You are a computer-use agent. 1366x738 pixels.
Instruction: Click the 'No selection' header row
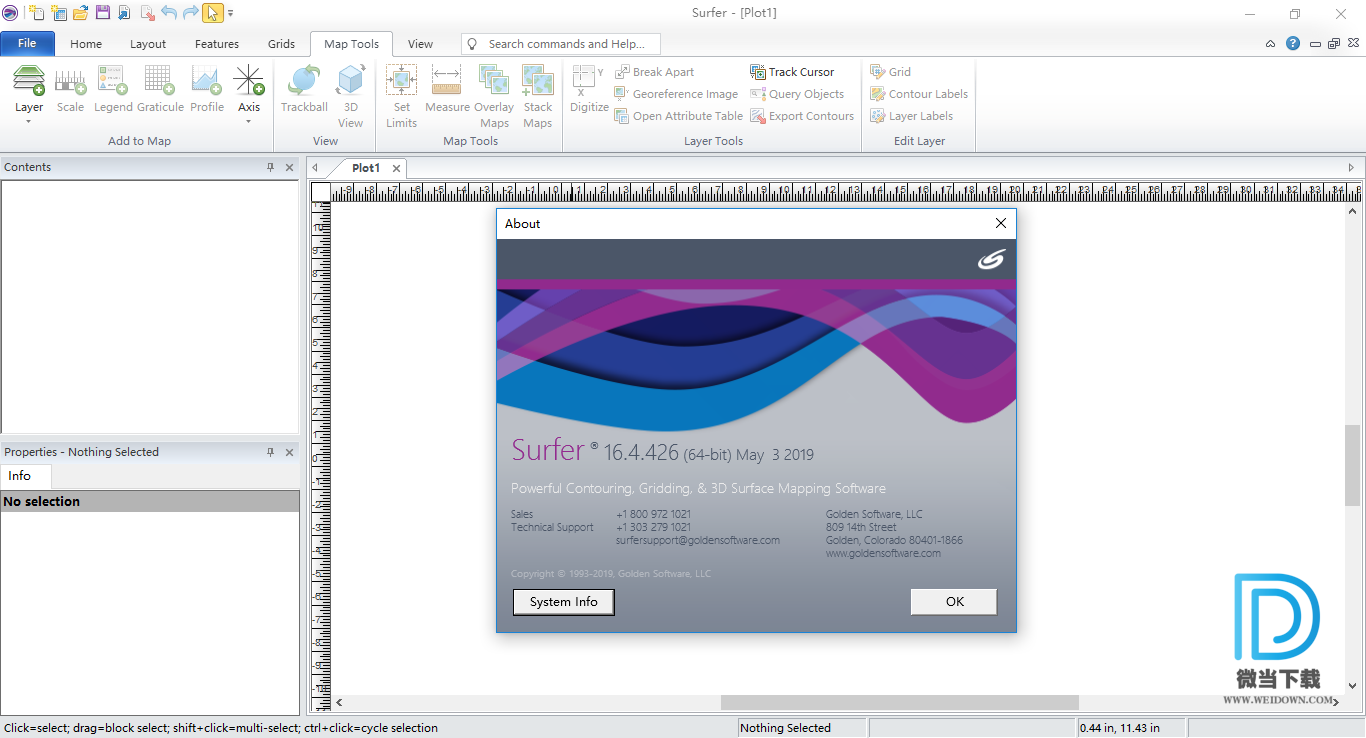(x=150, y=501)
